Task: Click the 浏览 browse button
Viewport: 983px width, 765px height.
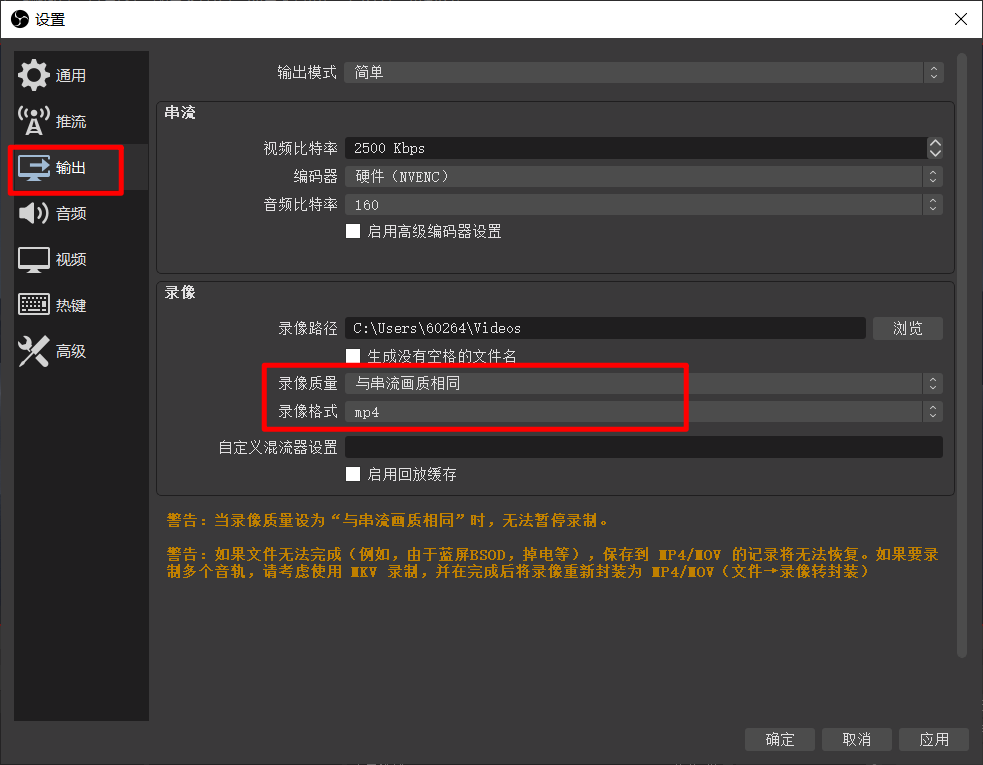Action: (x=908, y=328)
